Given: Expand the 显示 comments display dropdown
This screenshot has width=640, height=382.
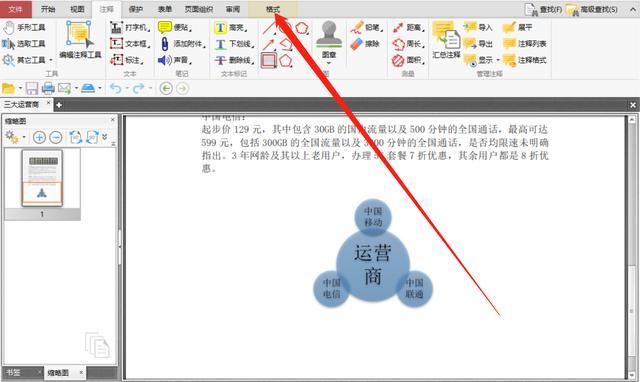Looking at the screenshot, I should click(498, 60).
